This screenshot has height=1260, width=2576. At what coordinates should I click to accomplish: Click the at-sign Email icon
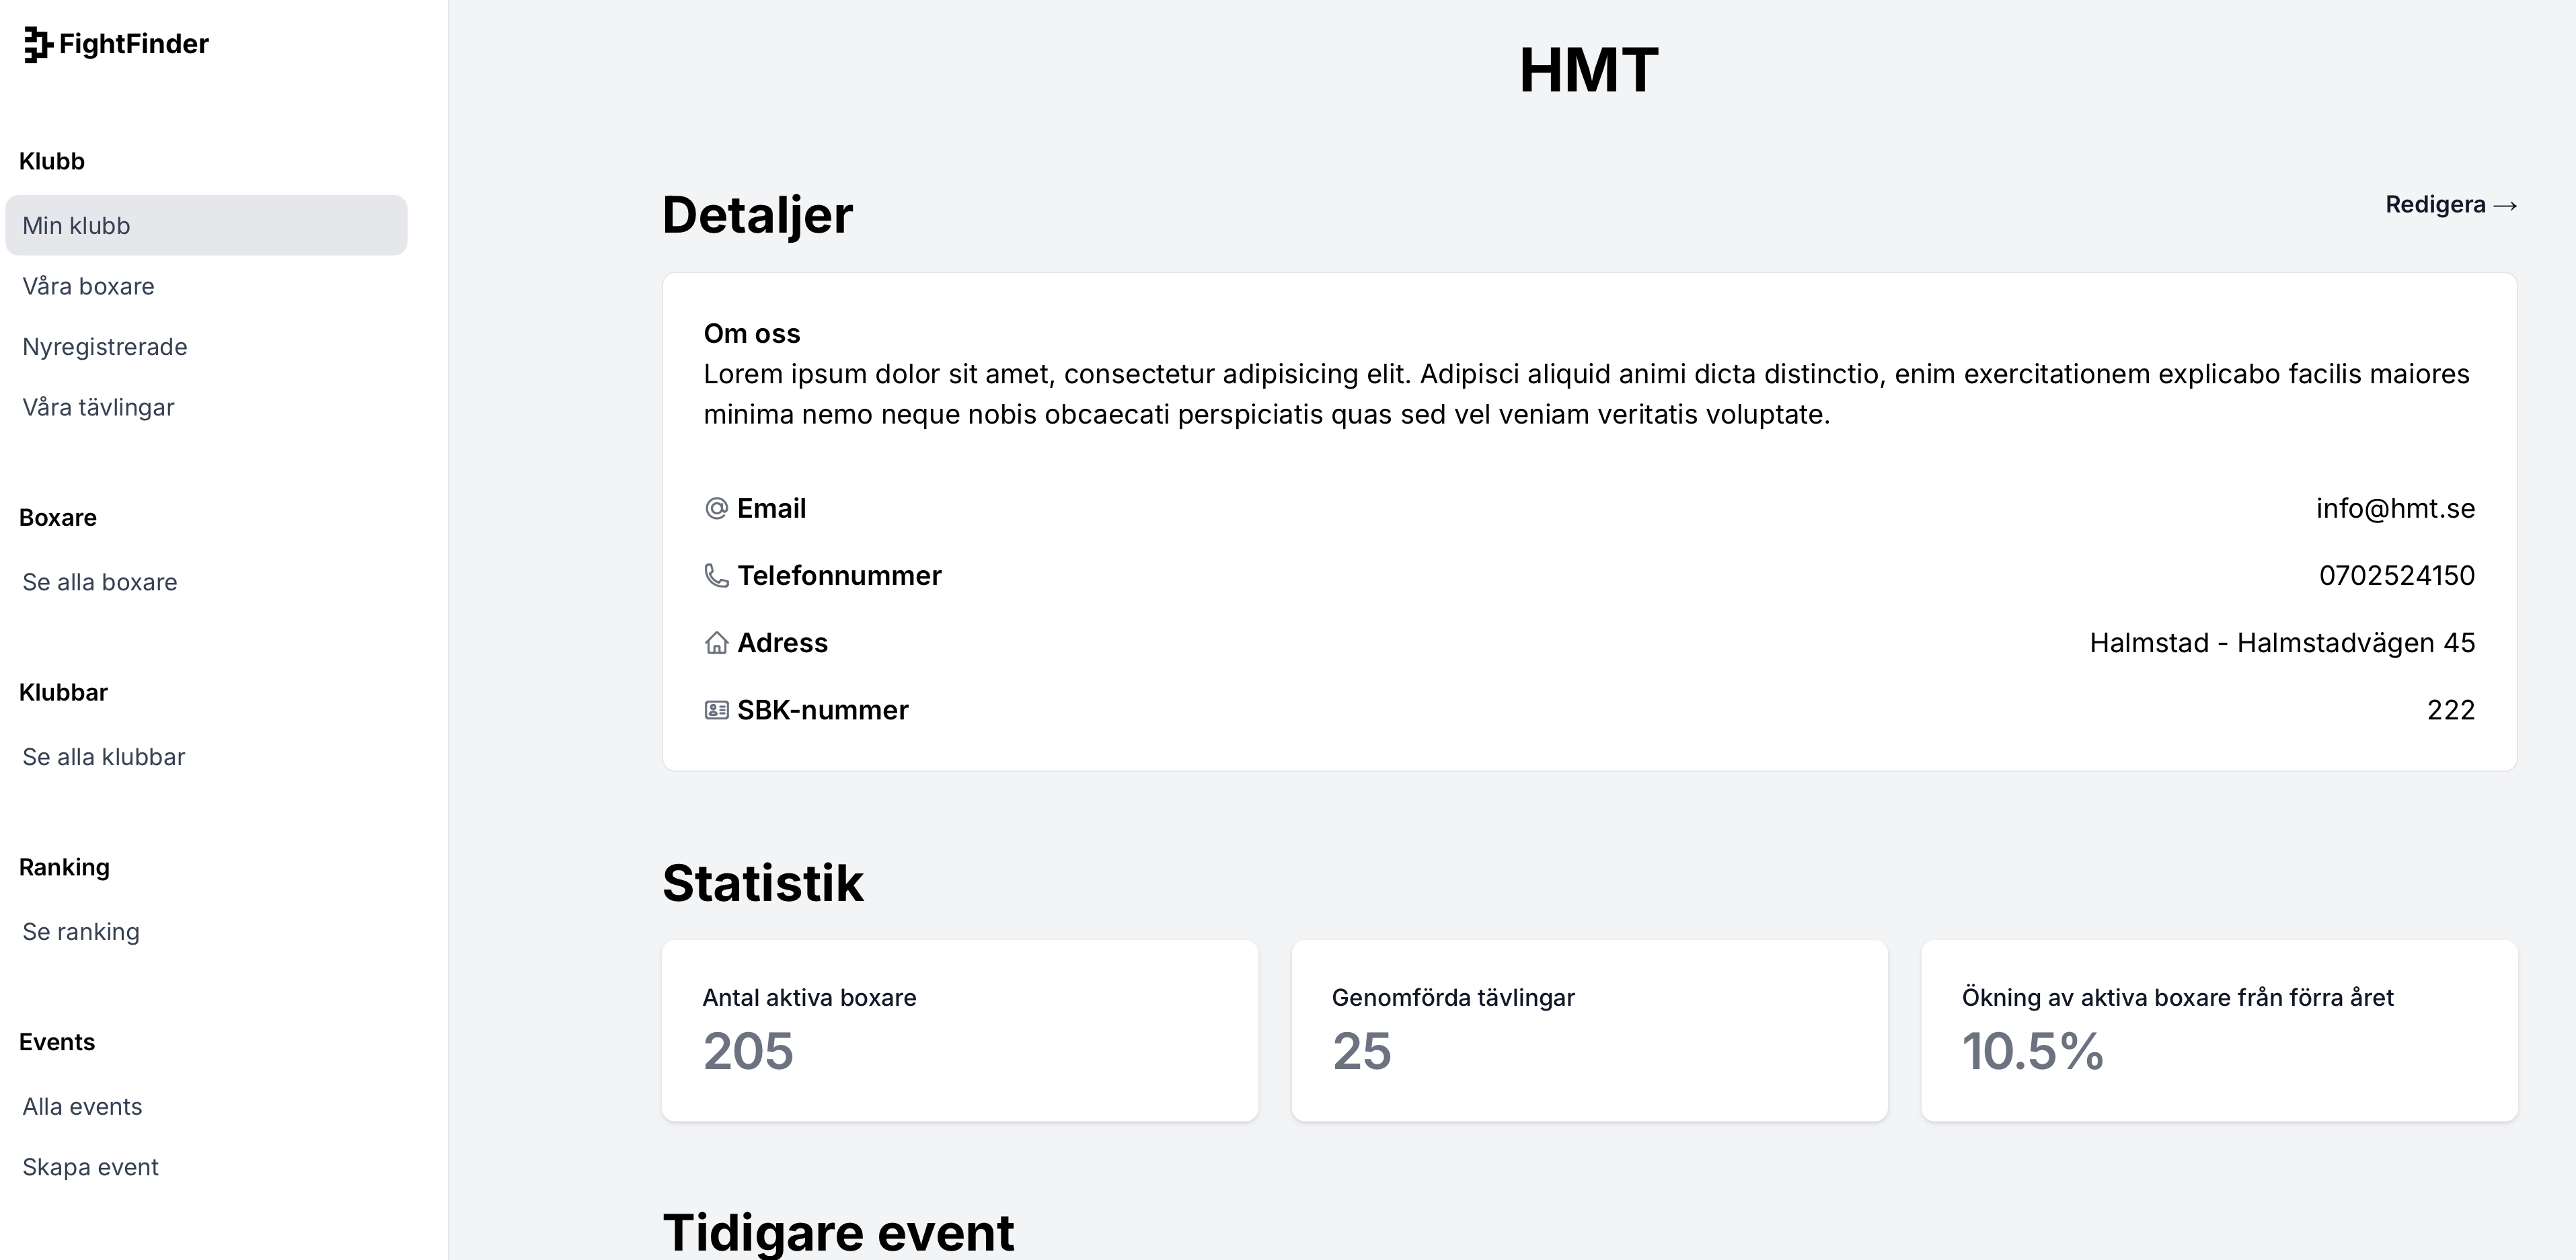point(716,509)
